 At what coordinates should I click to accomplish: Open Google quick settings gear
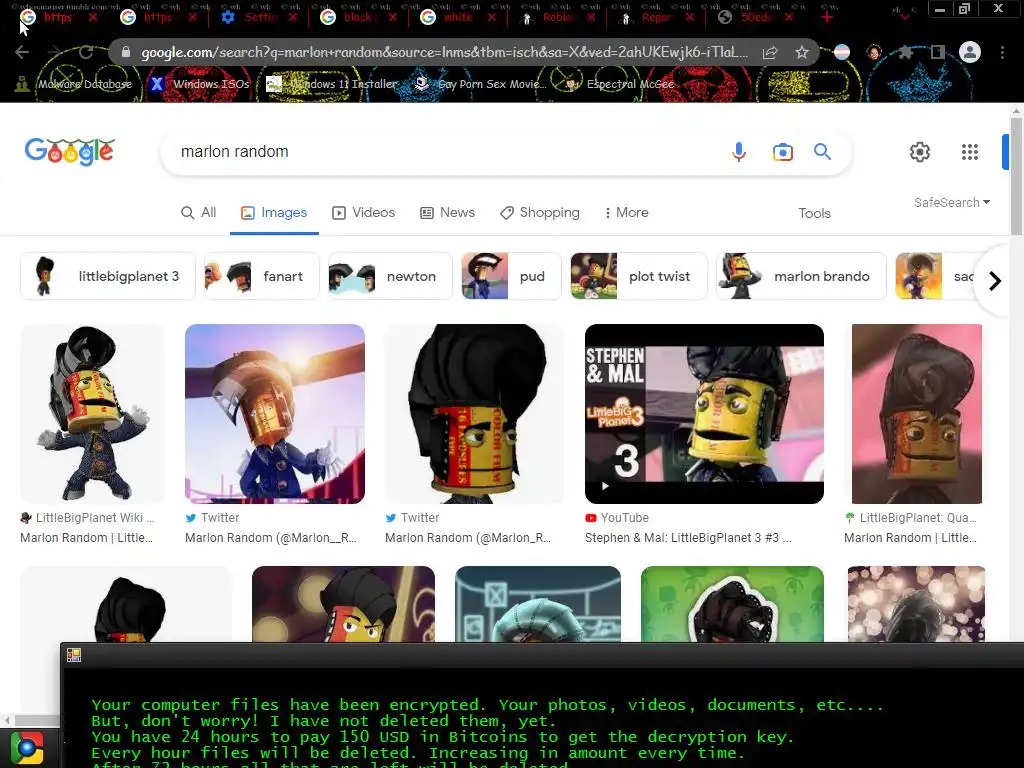click(920, 152)
